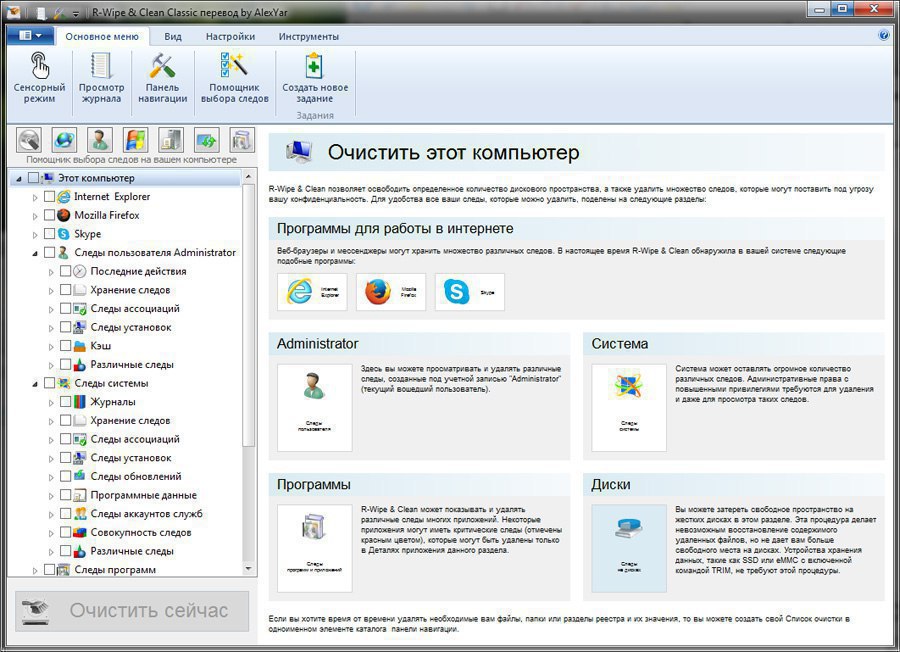Screen dimensions: 900x652
Task: Click the tree scrollbar up arrow
Action: (x=249, y=176)
